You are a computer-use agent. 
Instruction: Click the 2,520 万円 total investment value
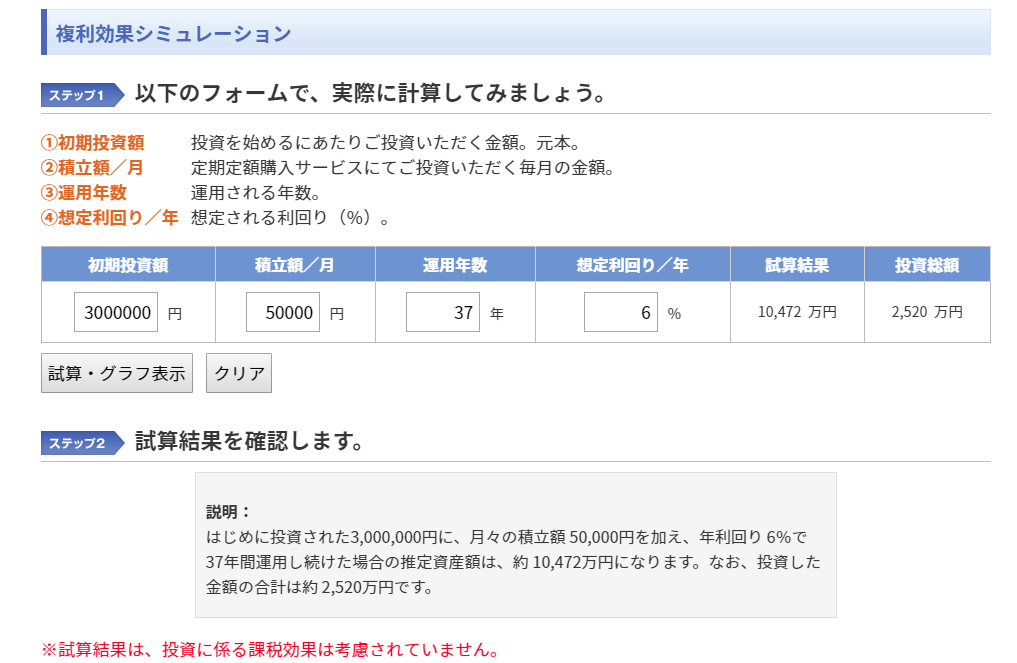[x=927, y=312]
